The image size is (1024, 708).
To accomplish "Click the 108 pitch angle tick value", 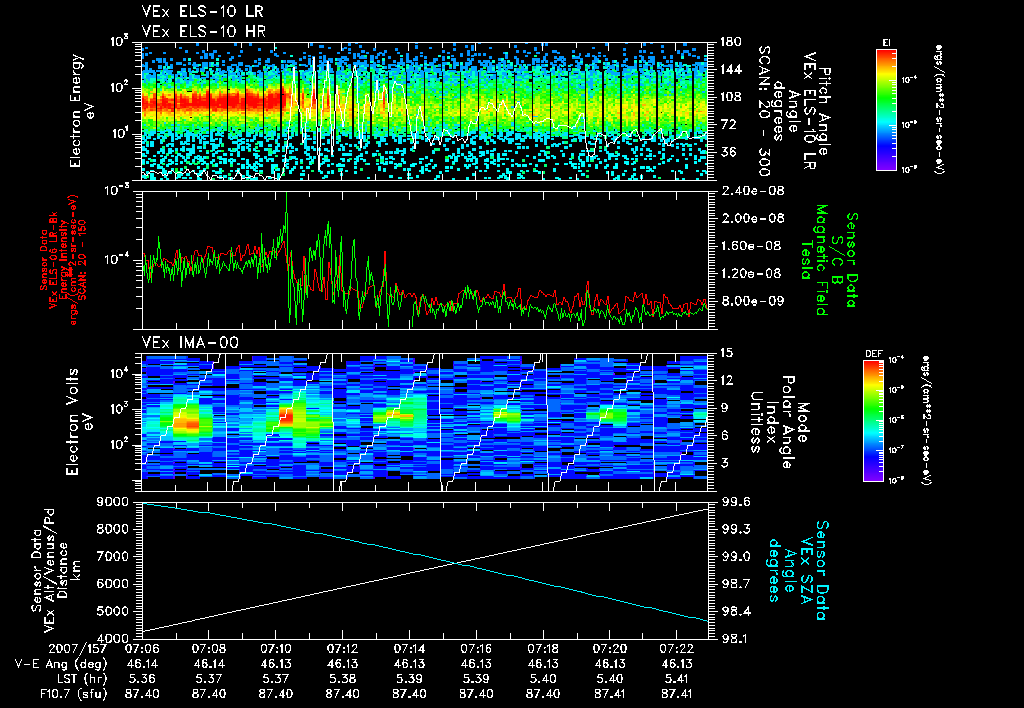I will click(x=731, y=97).
